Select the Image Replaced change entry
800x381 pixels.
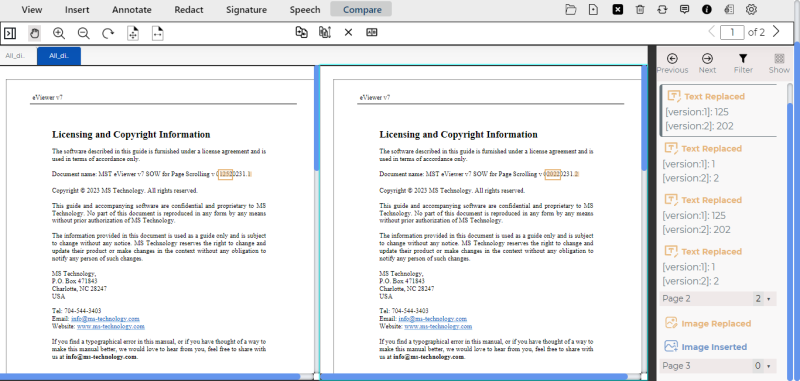click(708, 323)
